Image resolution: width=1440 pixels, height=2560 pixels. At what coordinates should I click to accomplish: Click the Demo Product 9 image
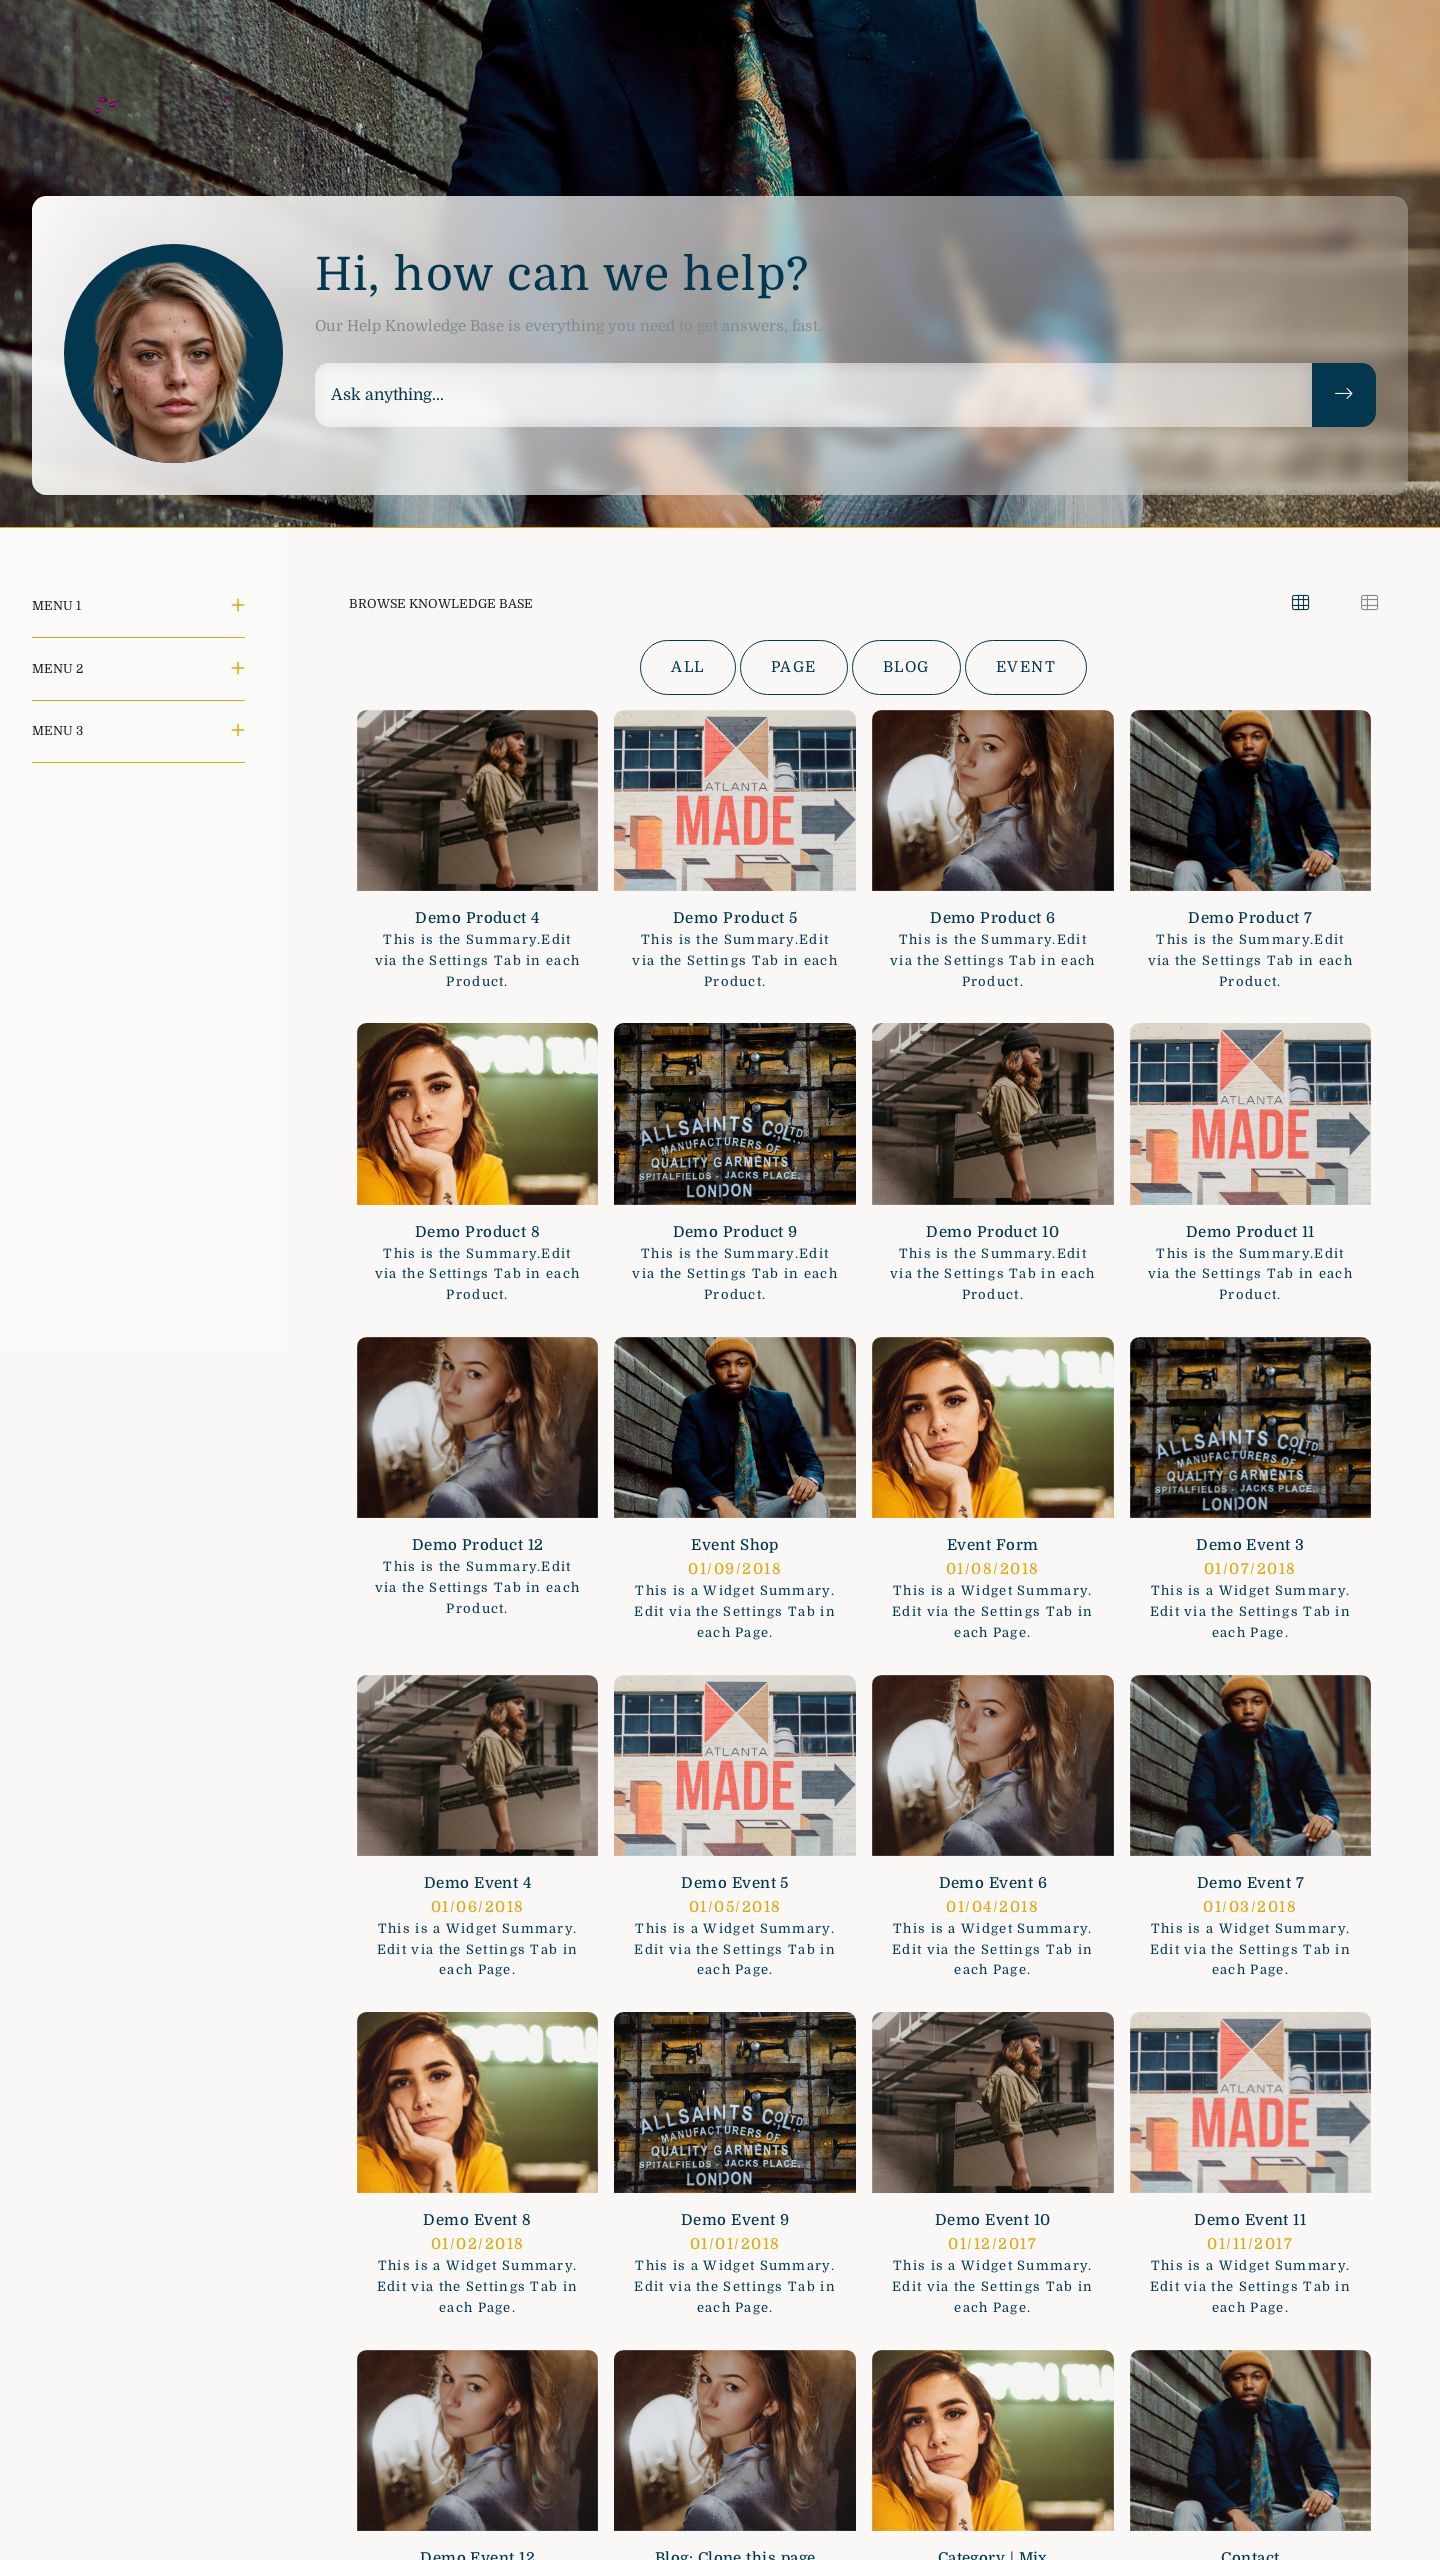point(734,1113)
